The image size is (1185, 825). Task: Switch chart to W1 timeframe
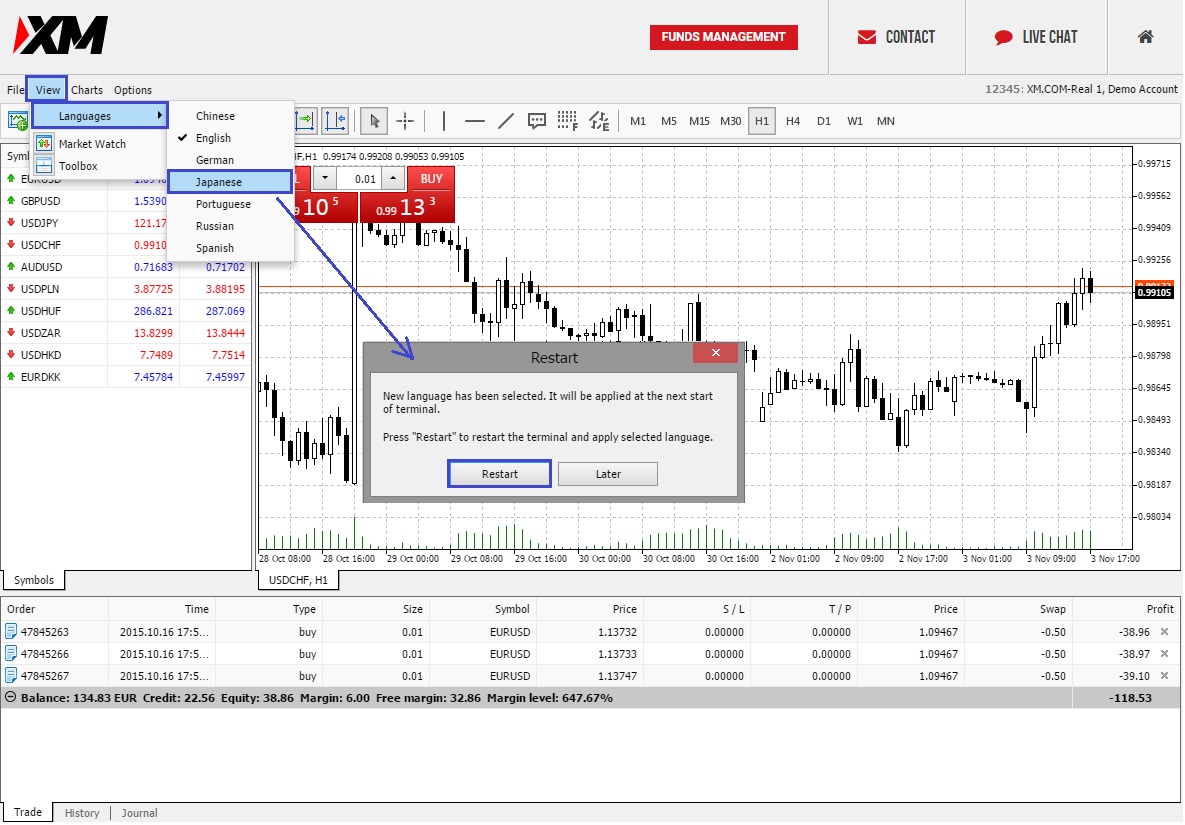coord(855,121)
